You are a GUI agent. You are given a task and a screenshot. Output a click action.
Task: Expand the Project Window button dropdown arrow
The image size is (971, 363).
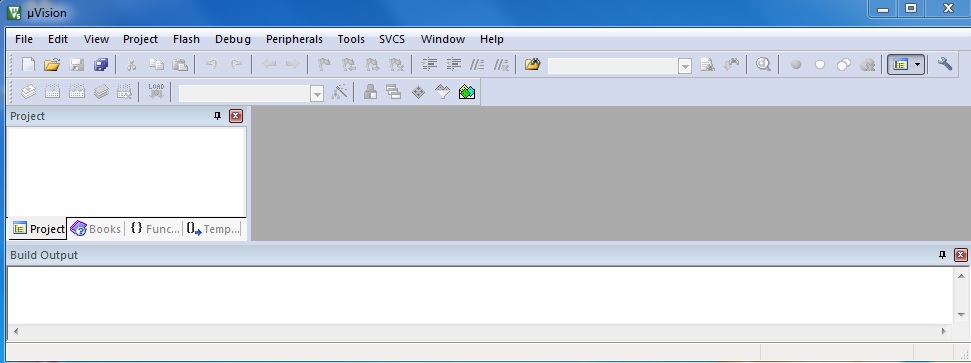pos(918,64)
